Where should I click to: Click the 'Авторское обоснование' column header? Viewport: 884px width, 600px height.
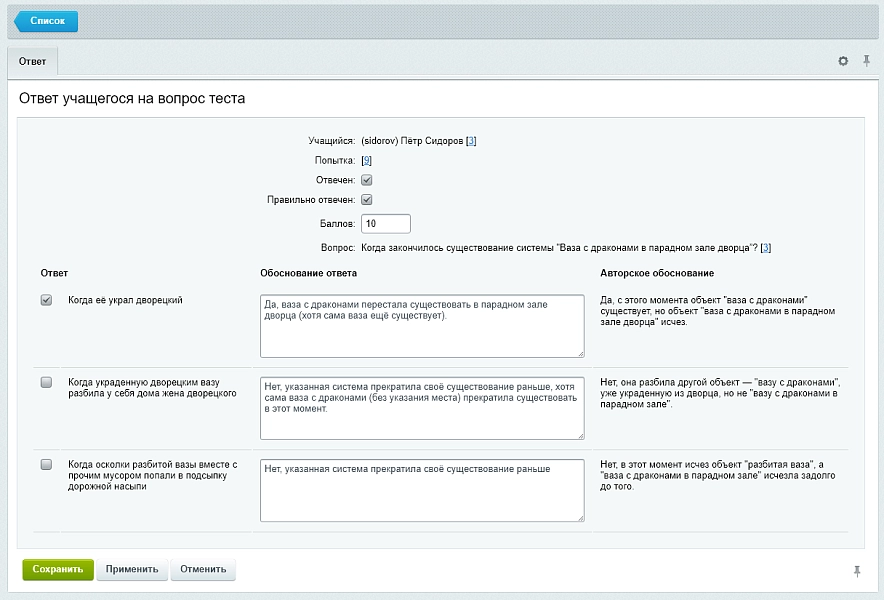tap(657, 273)
